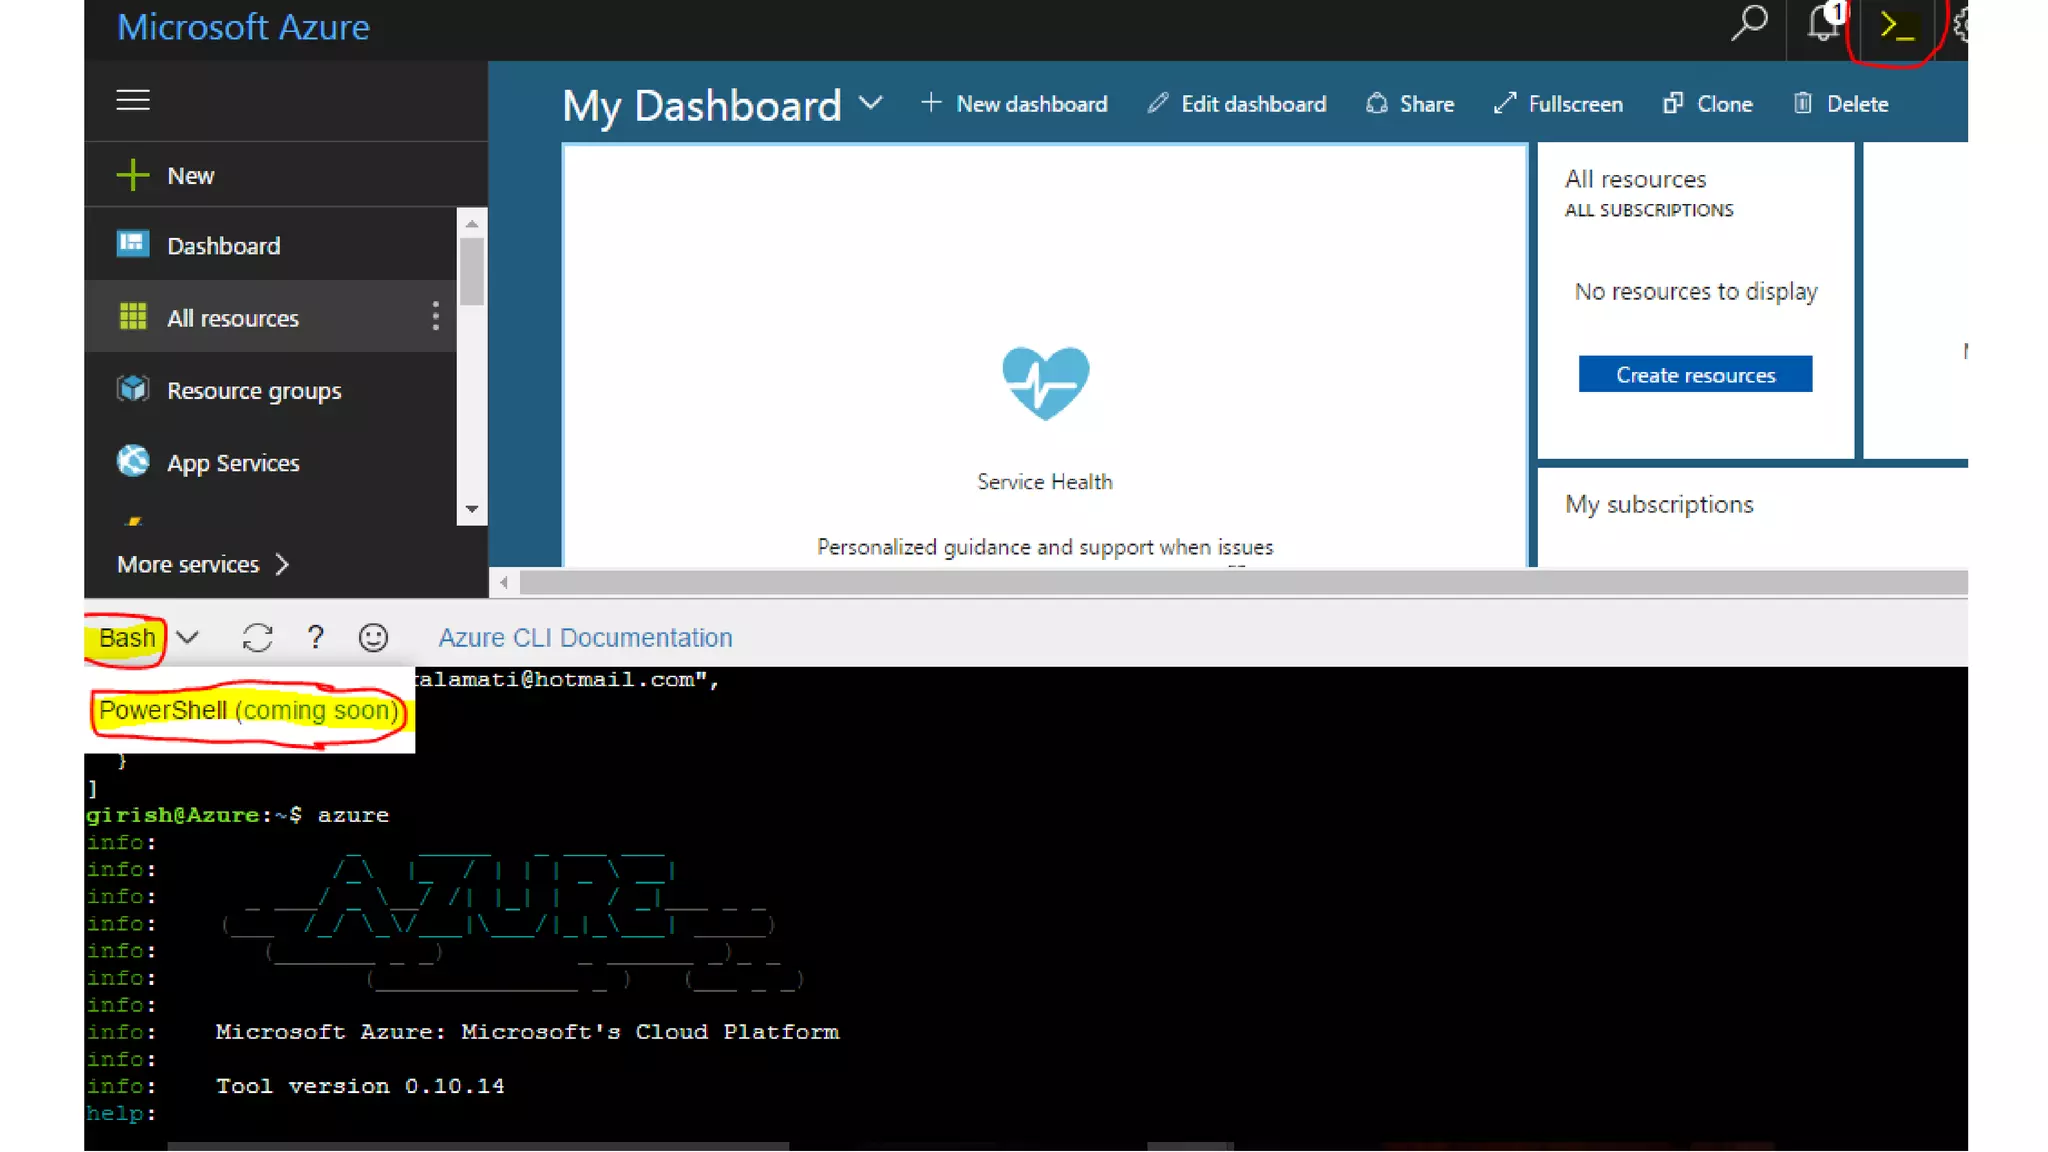
Task: Toggle the hamburger menu icon
Action: (133, 100)
